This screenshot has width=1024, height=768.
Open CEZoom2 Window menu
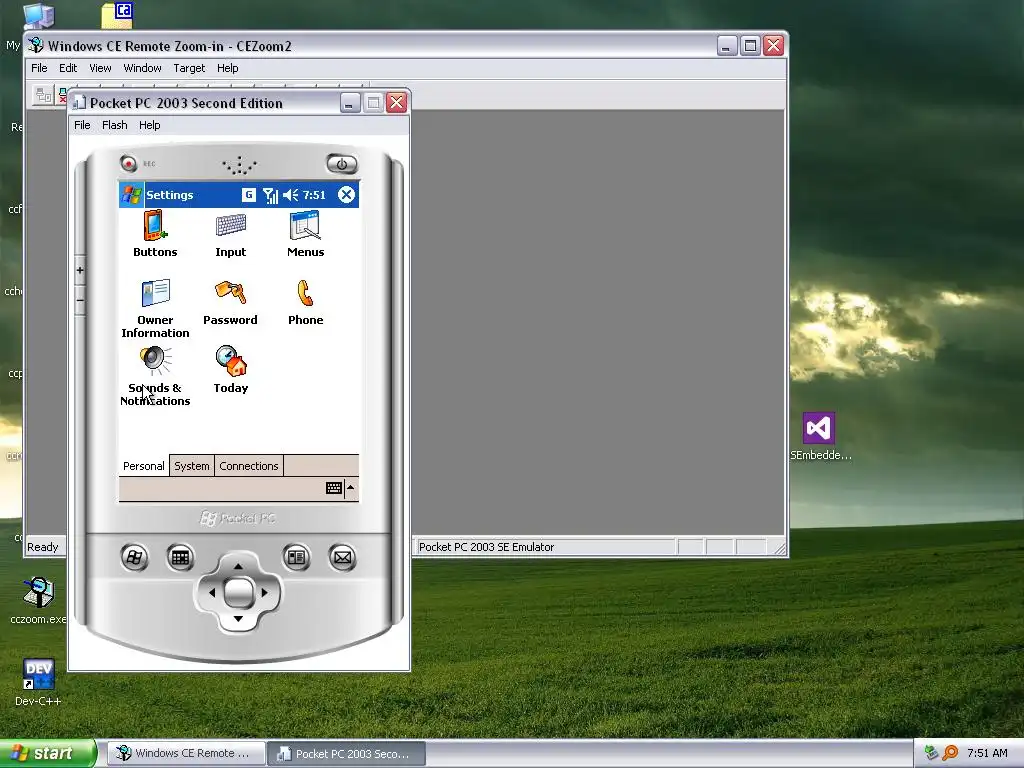pos(142,68)
